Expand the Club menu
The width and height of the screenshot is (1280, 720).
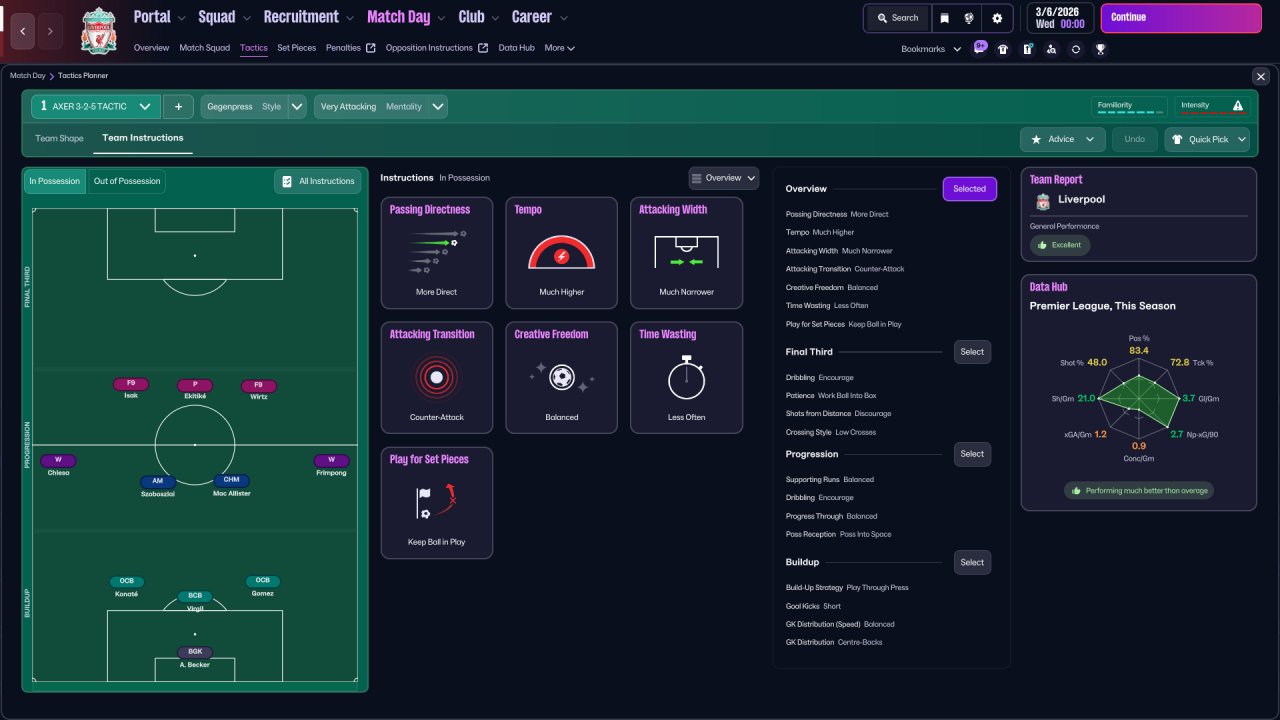coord(479,17)
